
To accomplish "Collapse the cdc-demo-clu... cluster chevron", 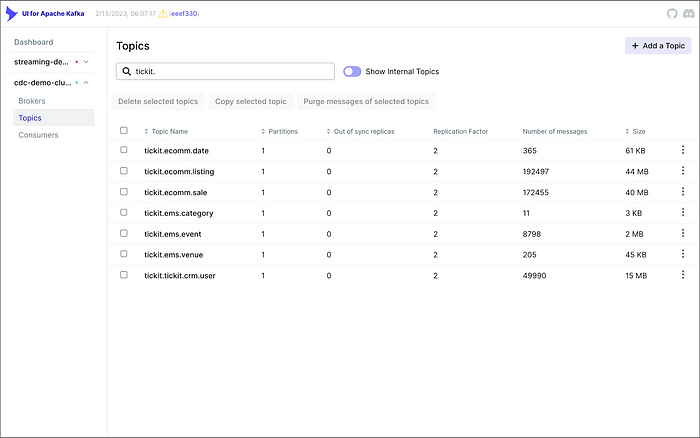I will tap(86, 83).
